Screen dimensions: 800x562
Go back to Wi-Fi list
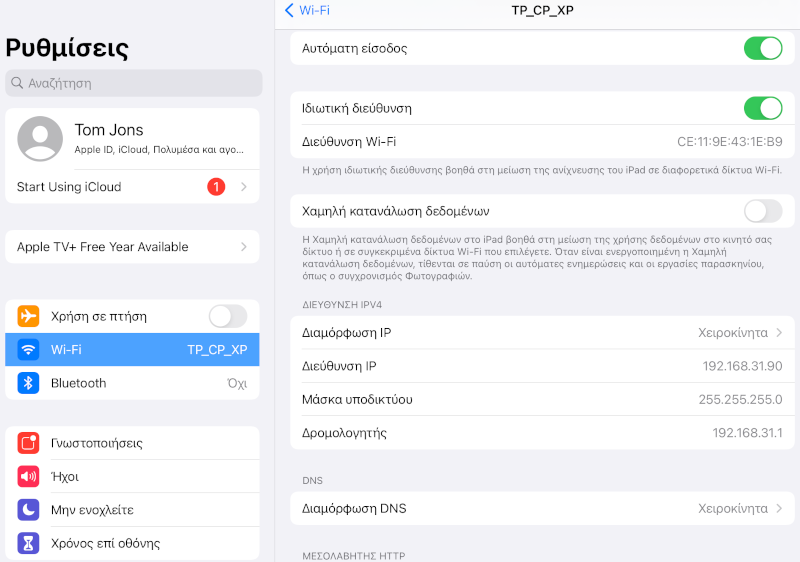(x=308, y=11)
